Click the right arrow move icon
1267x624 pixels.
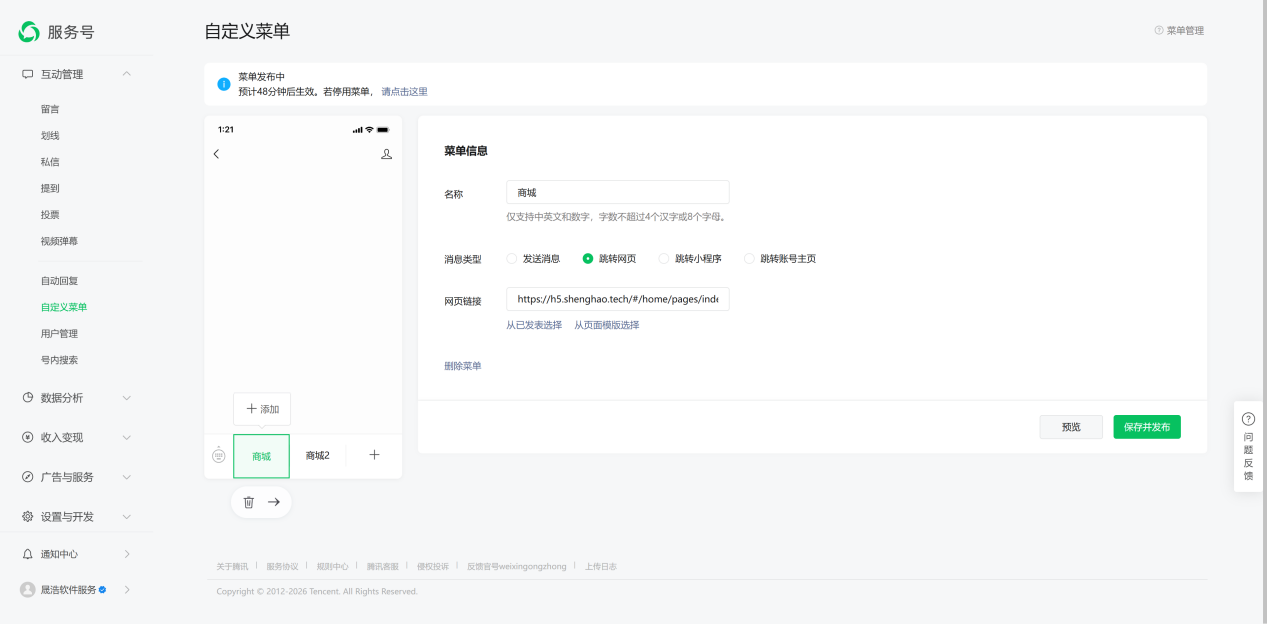click(x=274, y=502)
